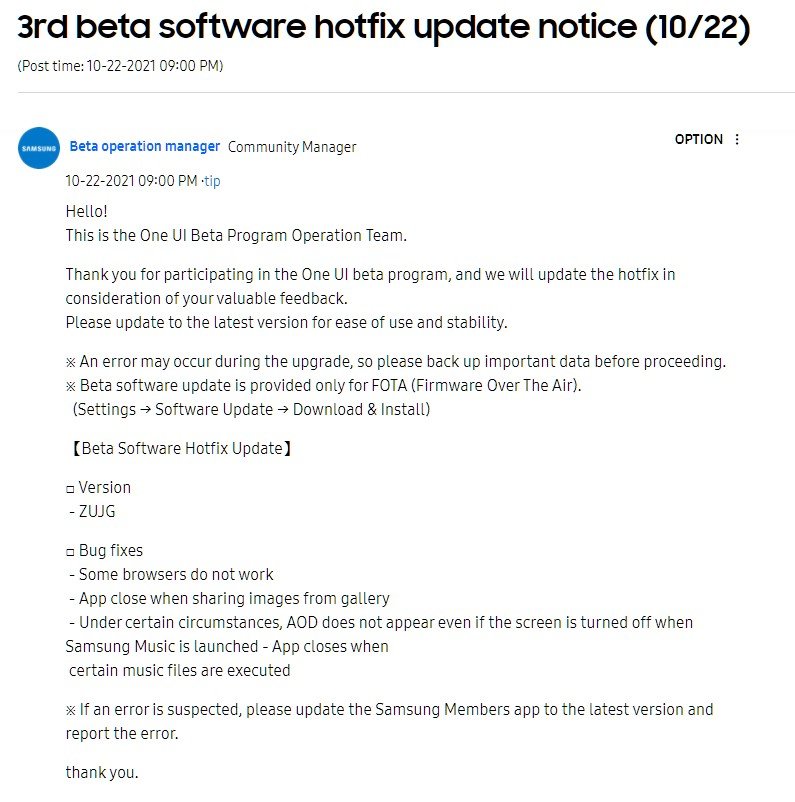Click the 'tip' tag link

(212, 181)
